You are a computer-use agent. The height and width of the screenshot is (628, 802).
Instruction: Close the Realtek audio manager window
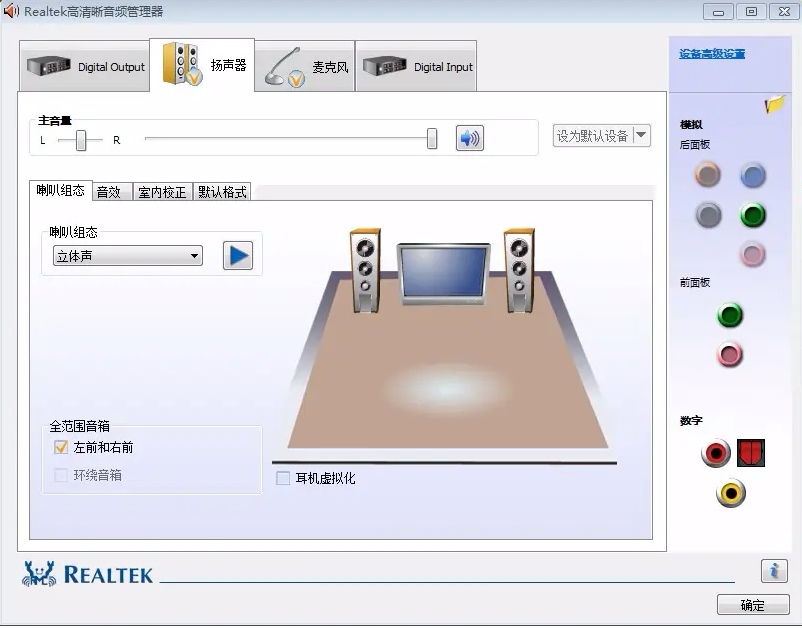[x=784, y=11]
